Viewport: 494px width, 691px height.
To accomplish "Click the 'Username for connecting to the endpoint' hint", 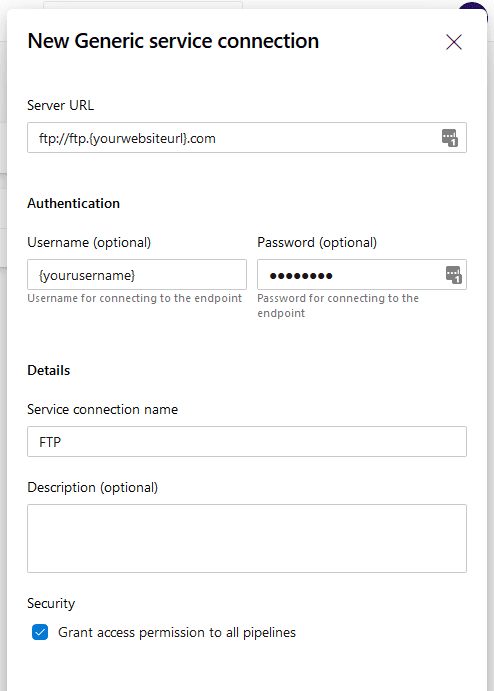I will 134,298.
